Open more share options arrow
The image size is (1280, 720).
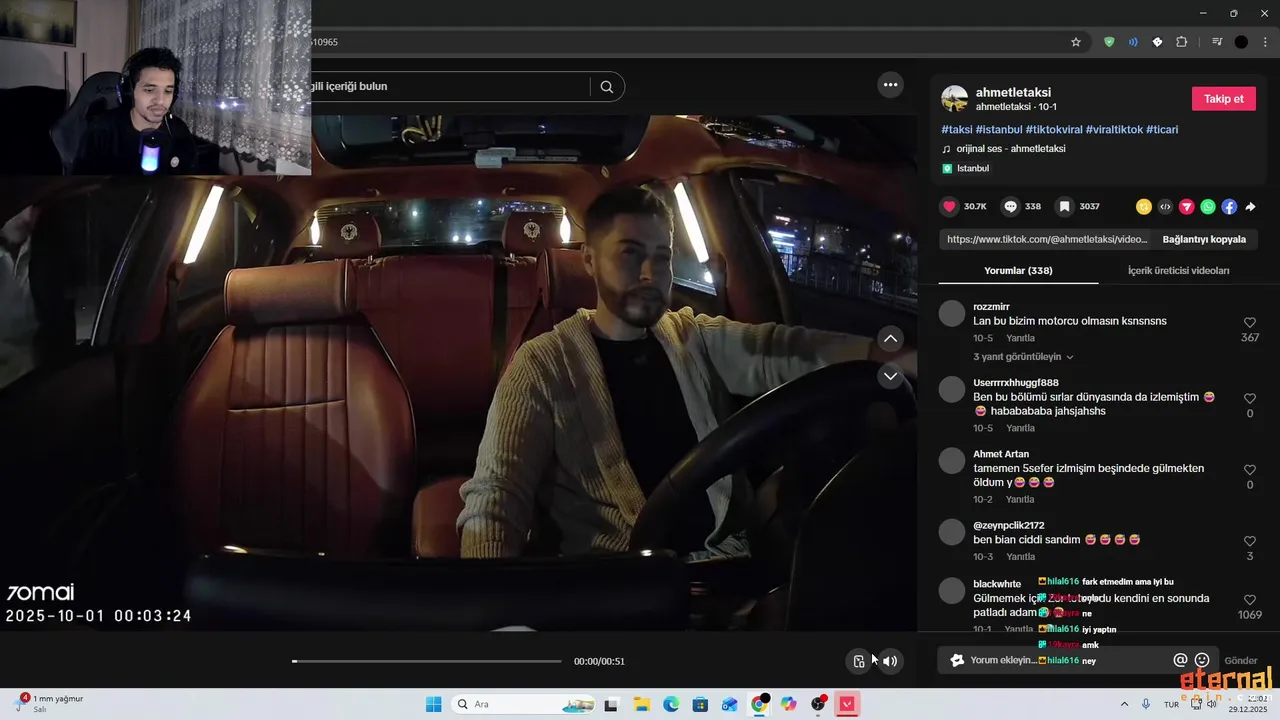coord(1250,207)
